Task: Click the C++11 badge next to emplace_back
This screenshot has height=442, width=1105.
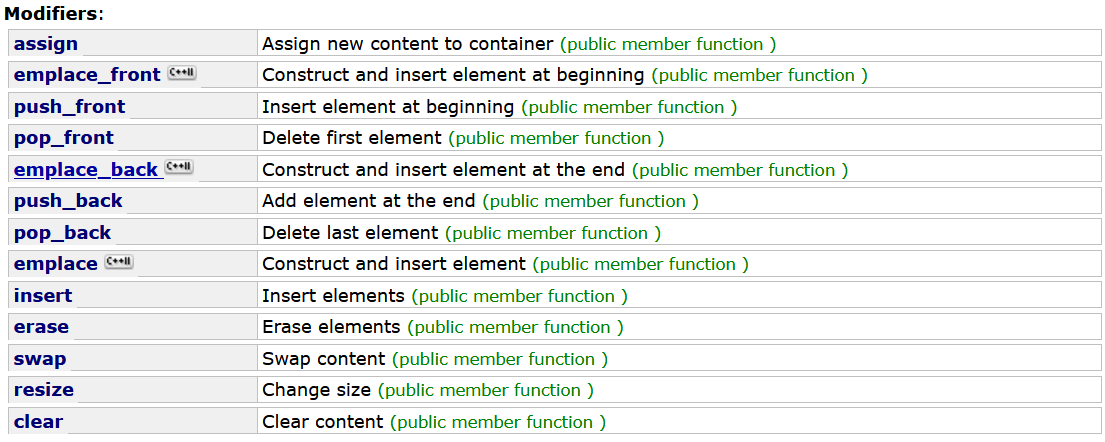Action: pos(179,168)
